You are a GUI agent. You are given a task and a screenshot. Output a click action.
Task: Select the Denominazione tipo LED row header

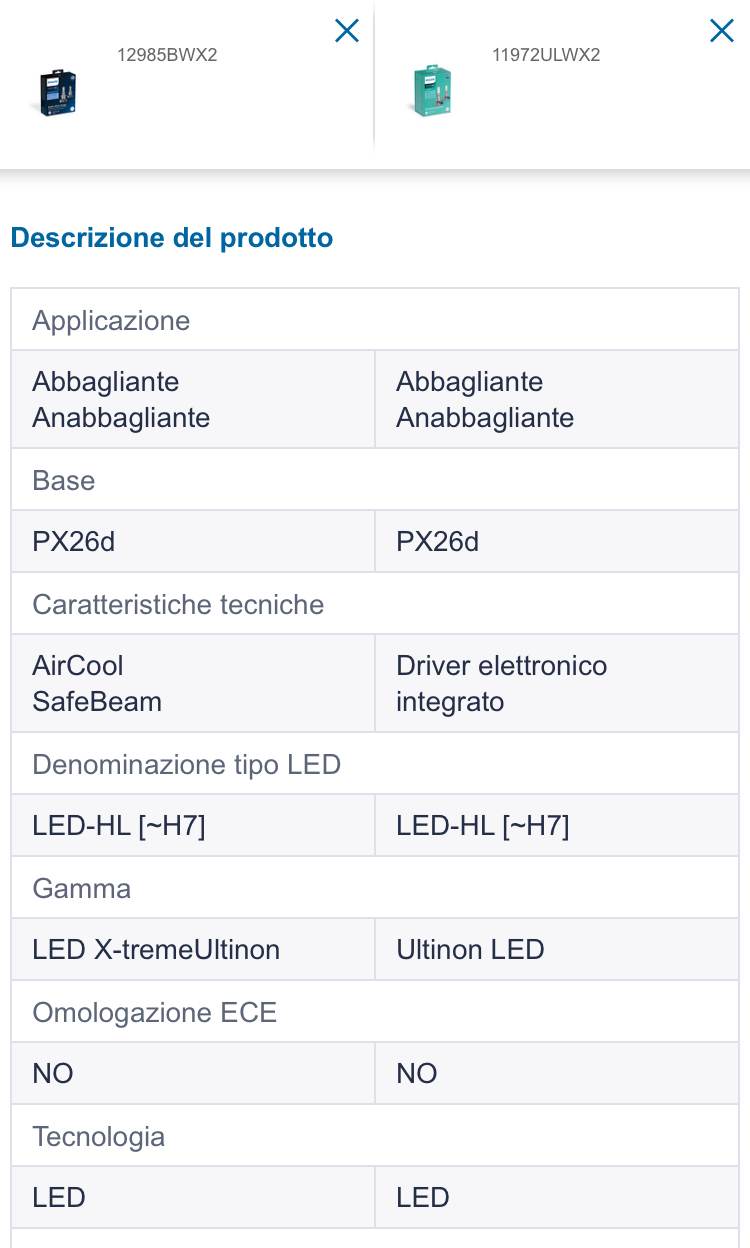point(187,765)
